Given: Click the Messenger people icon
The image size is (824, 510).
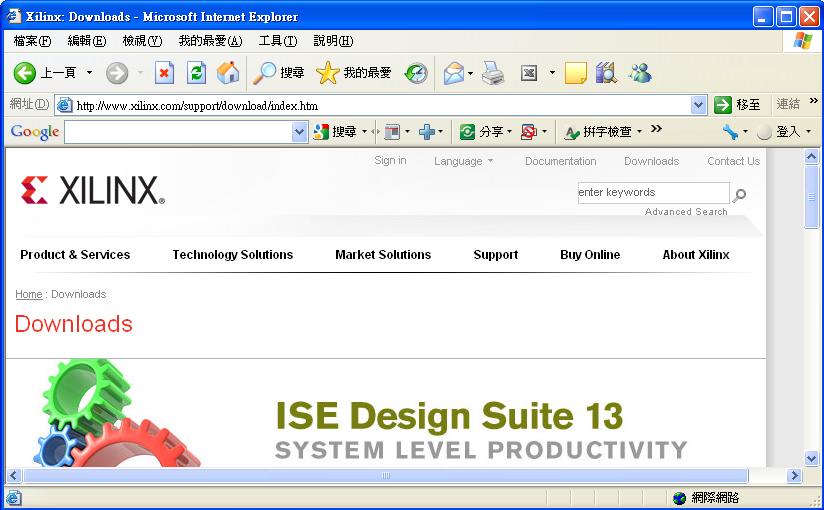Looking at the screenshot, I should click(640, 73).
